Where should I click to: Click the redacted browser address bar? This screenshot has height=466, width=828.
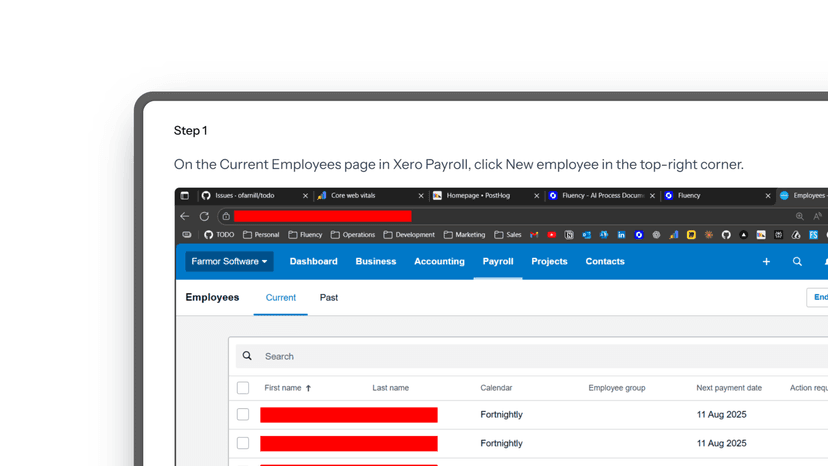point(323,216)
